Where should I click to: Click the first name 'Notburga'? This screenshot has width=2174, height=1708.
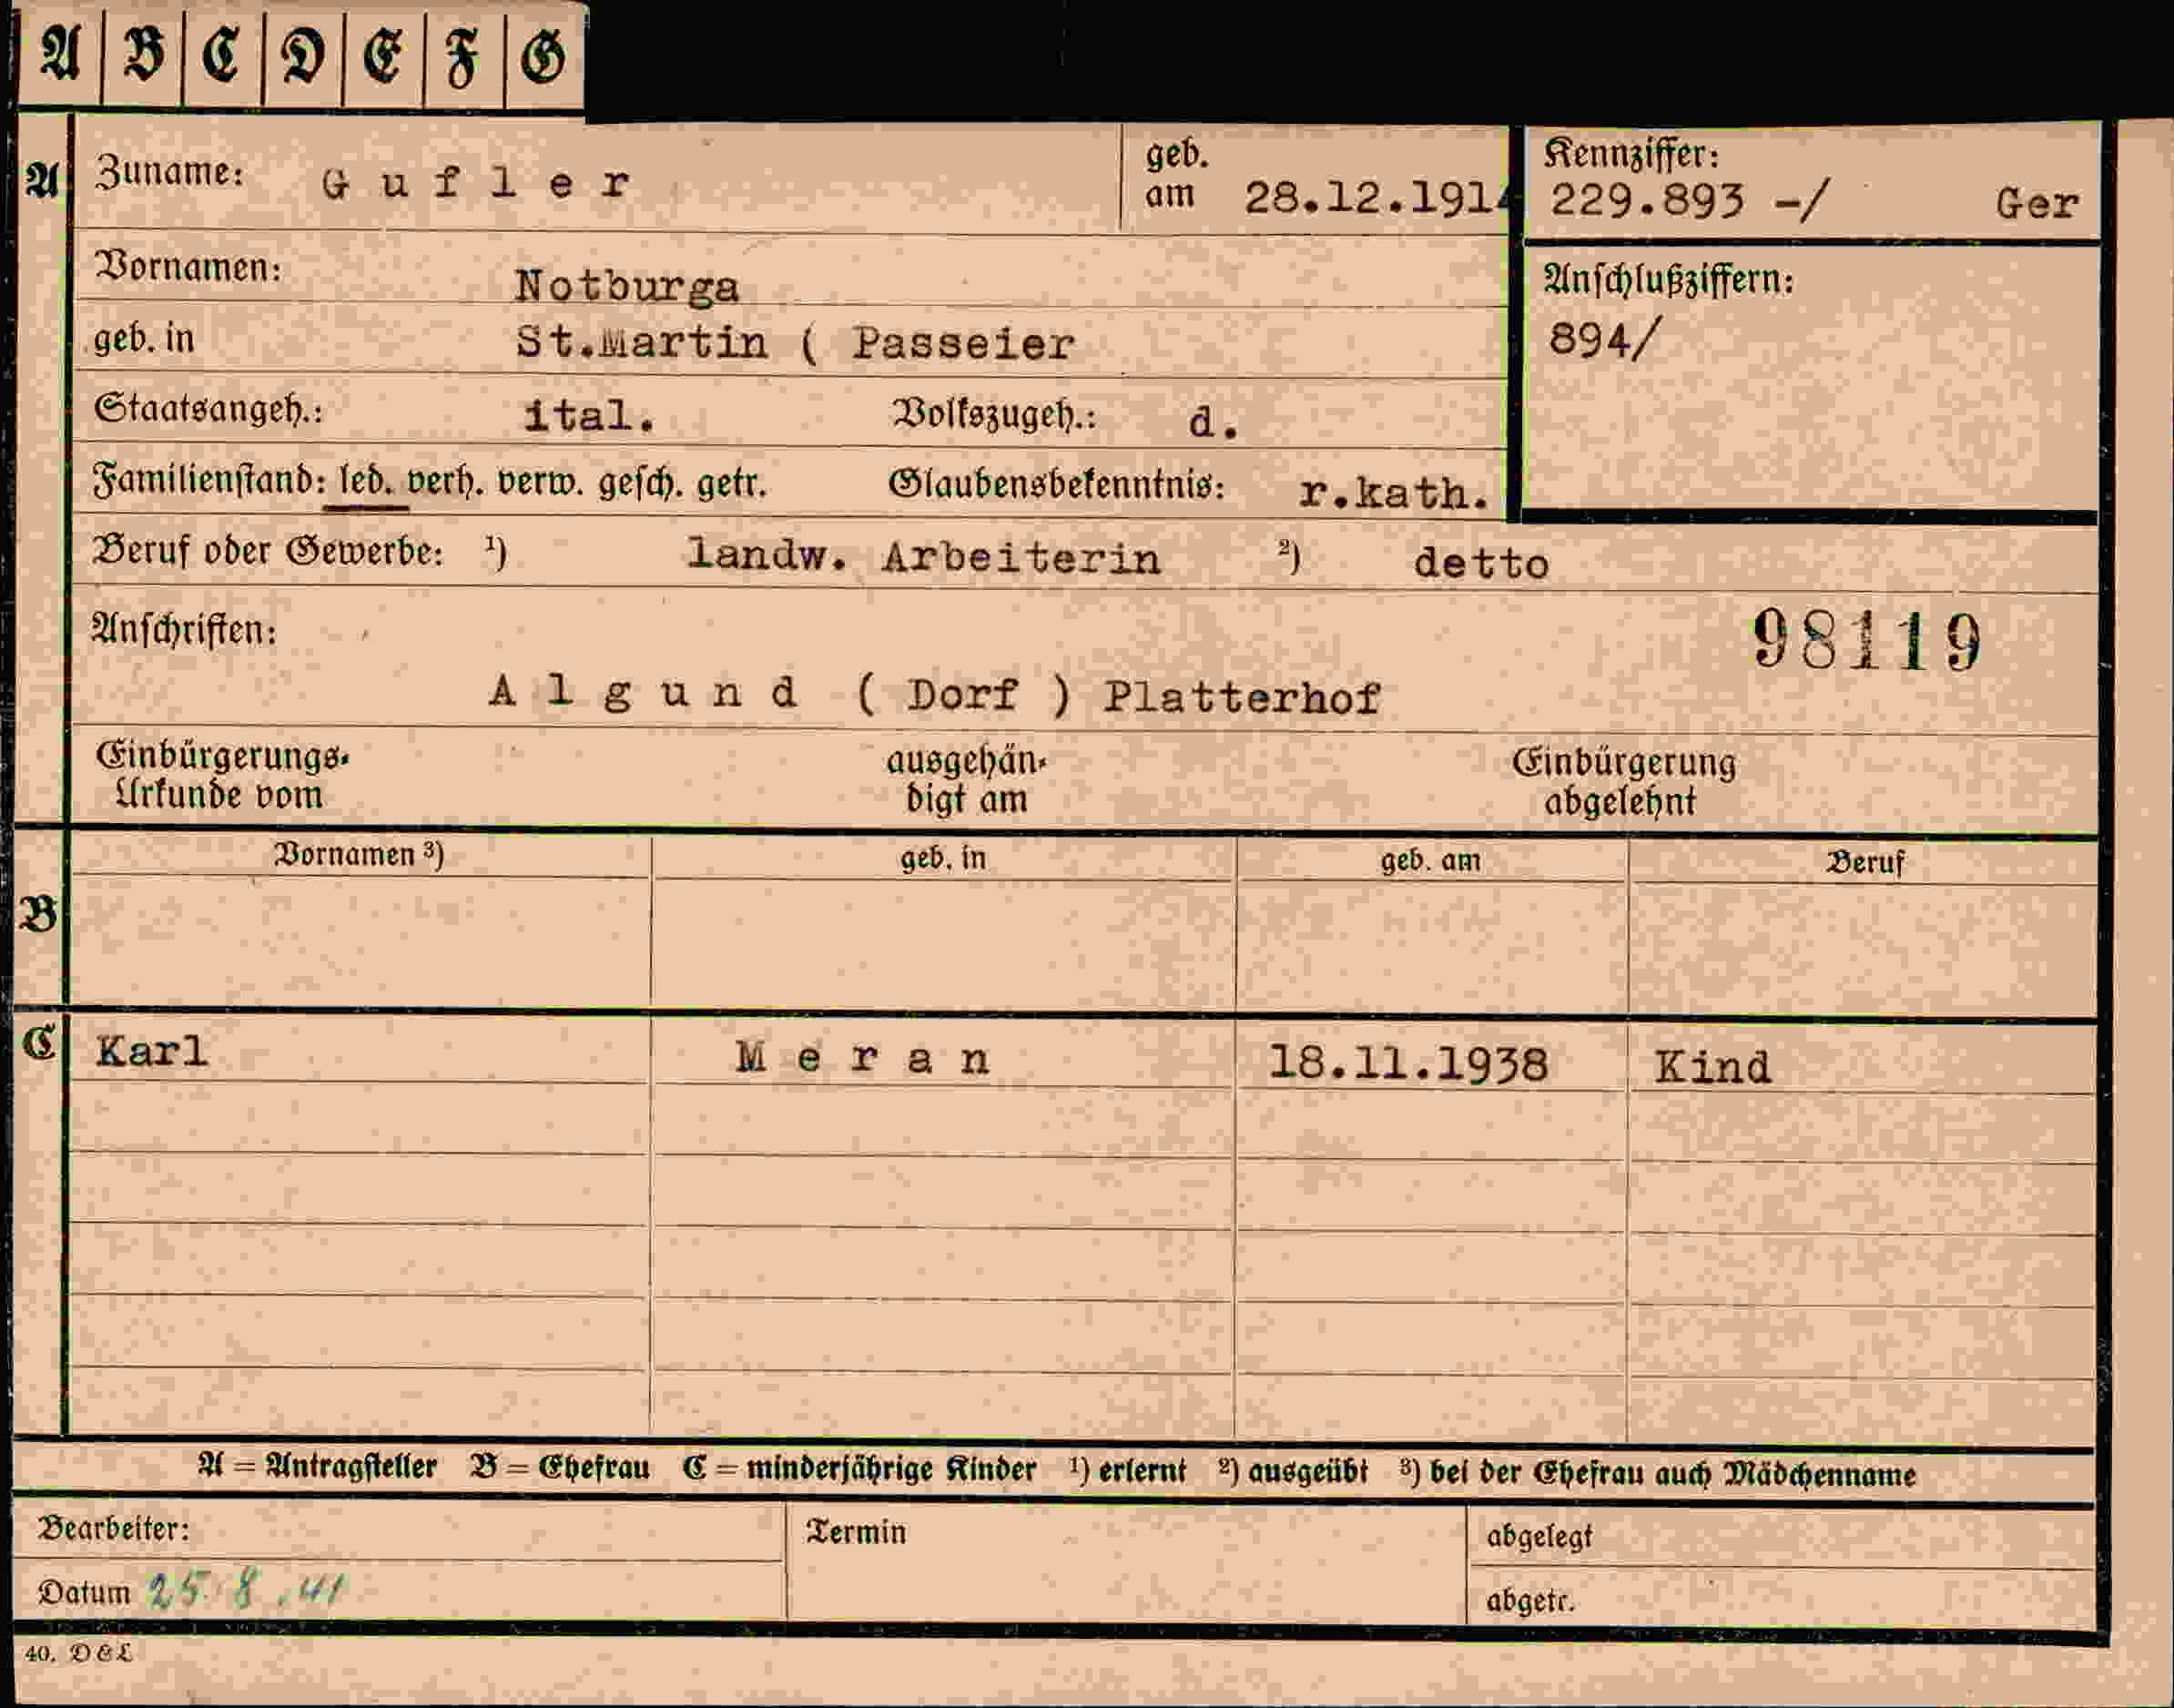point(627,287)
